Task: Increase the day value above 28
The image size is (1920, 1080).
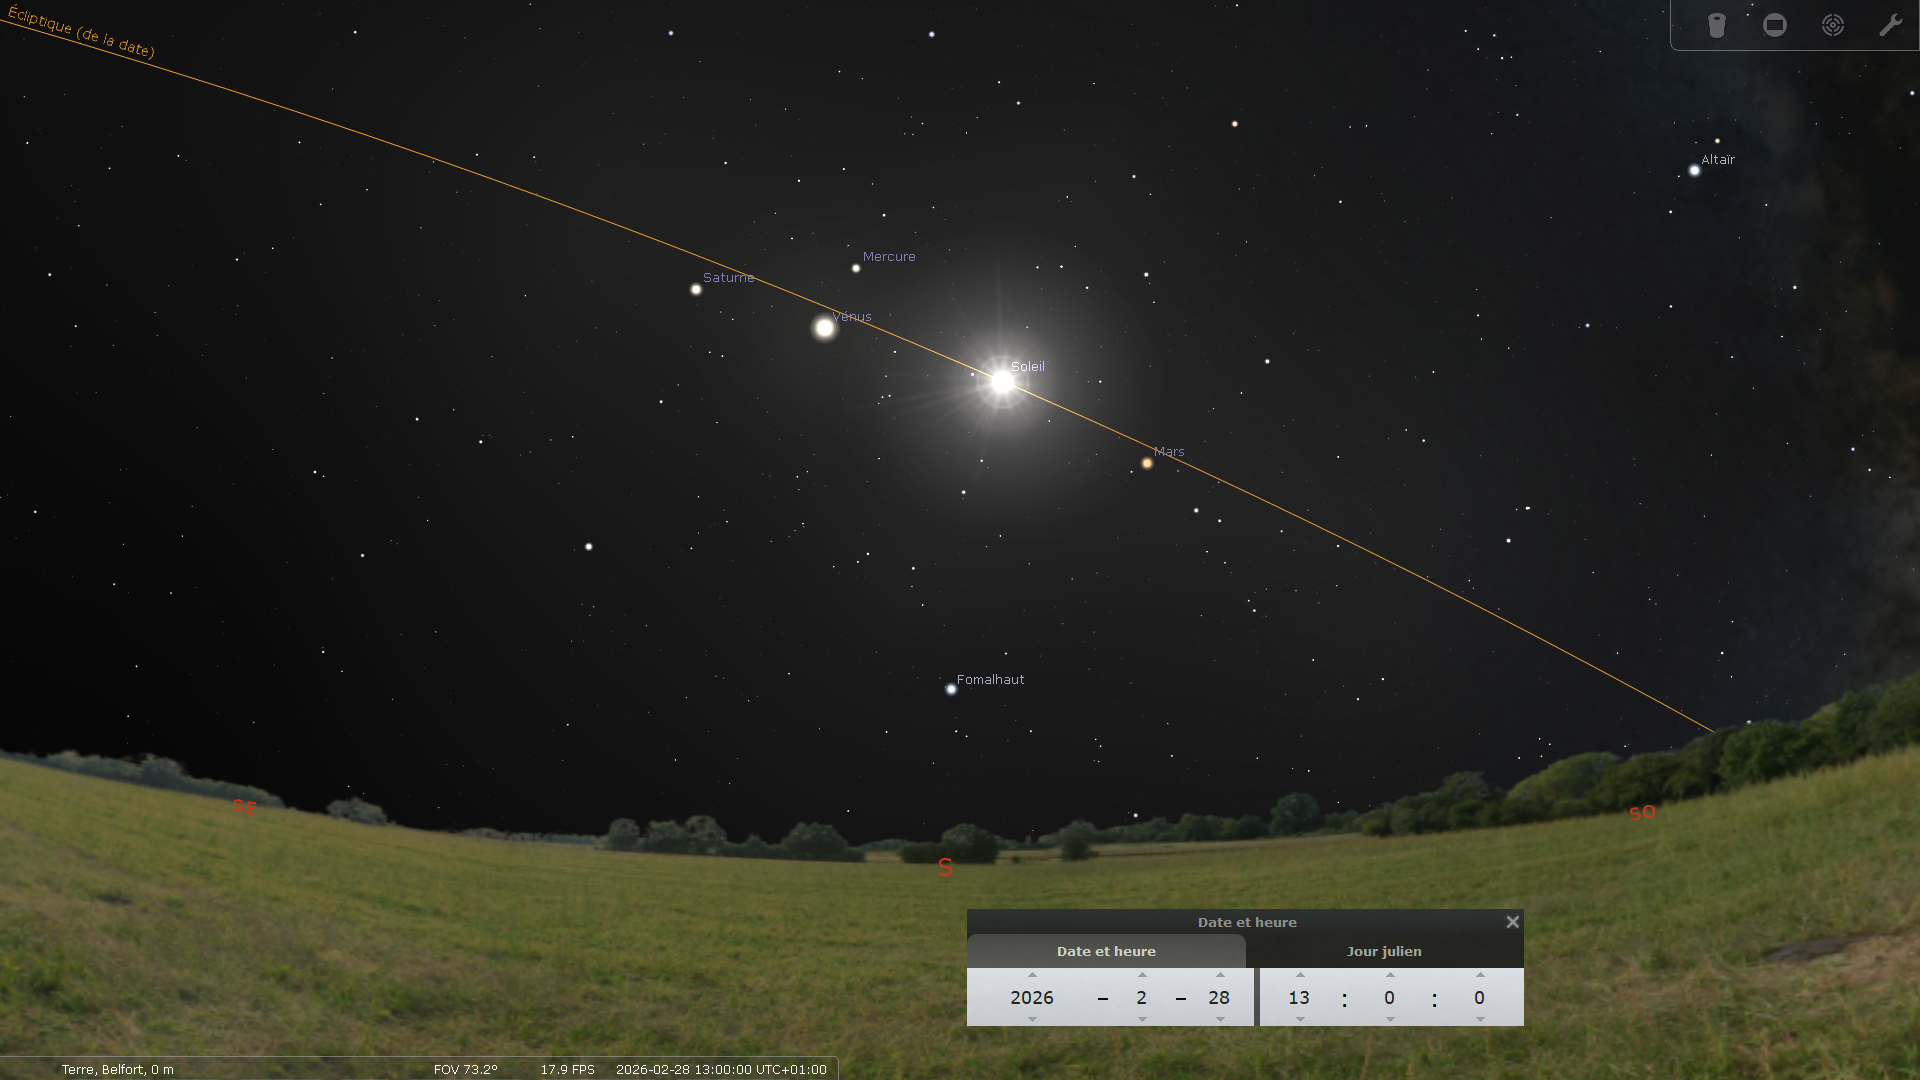Action: point(1220,975)
